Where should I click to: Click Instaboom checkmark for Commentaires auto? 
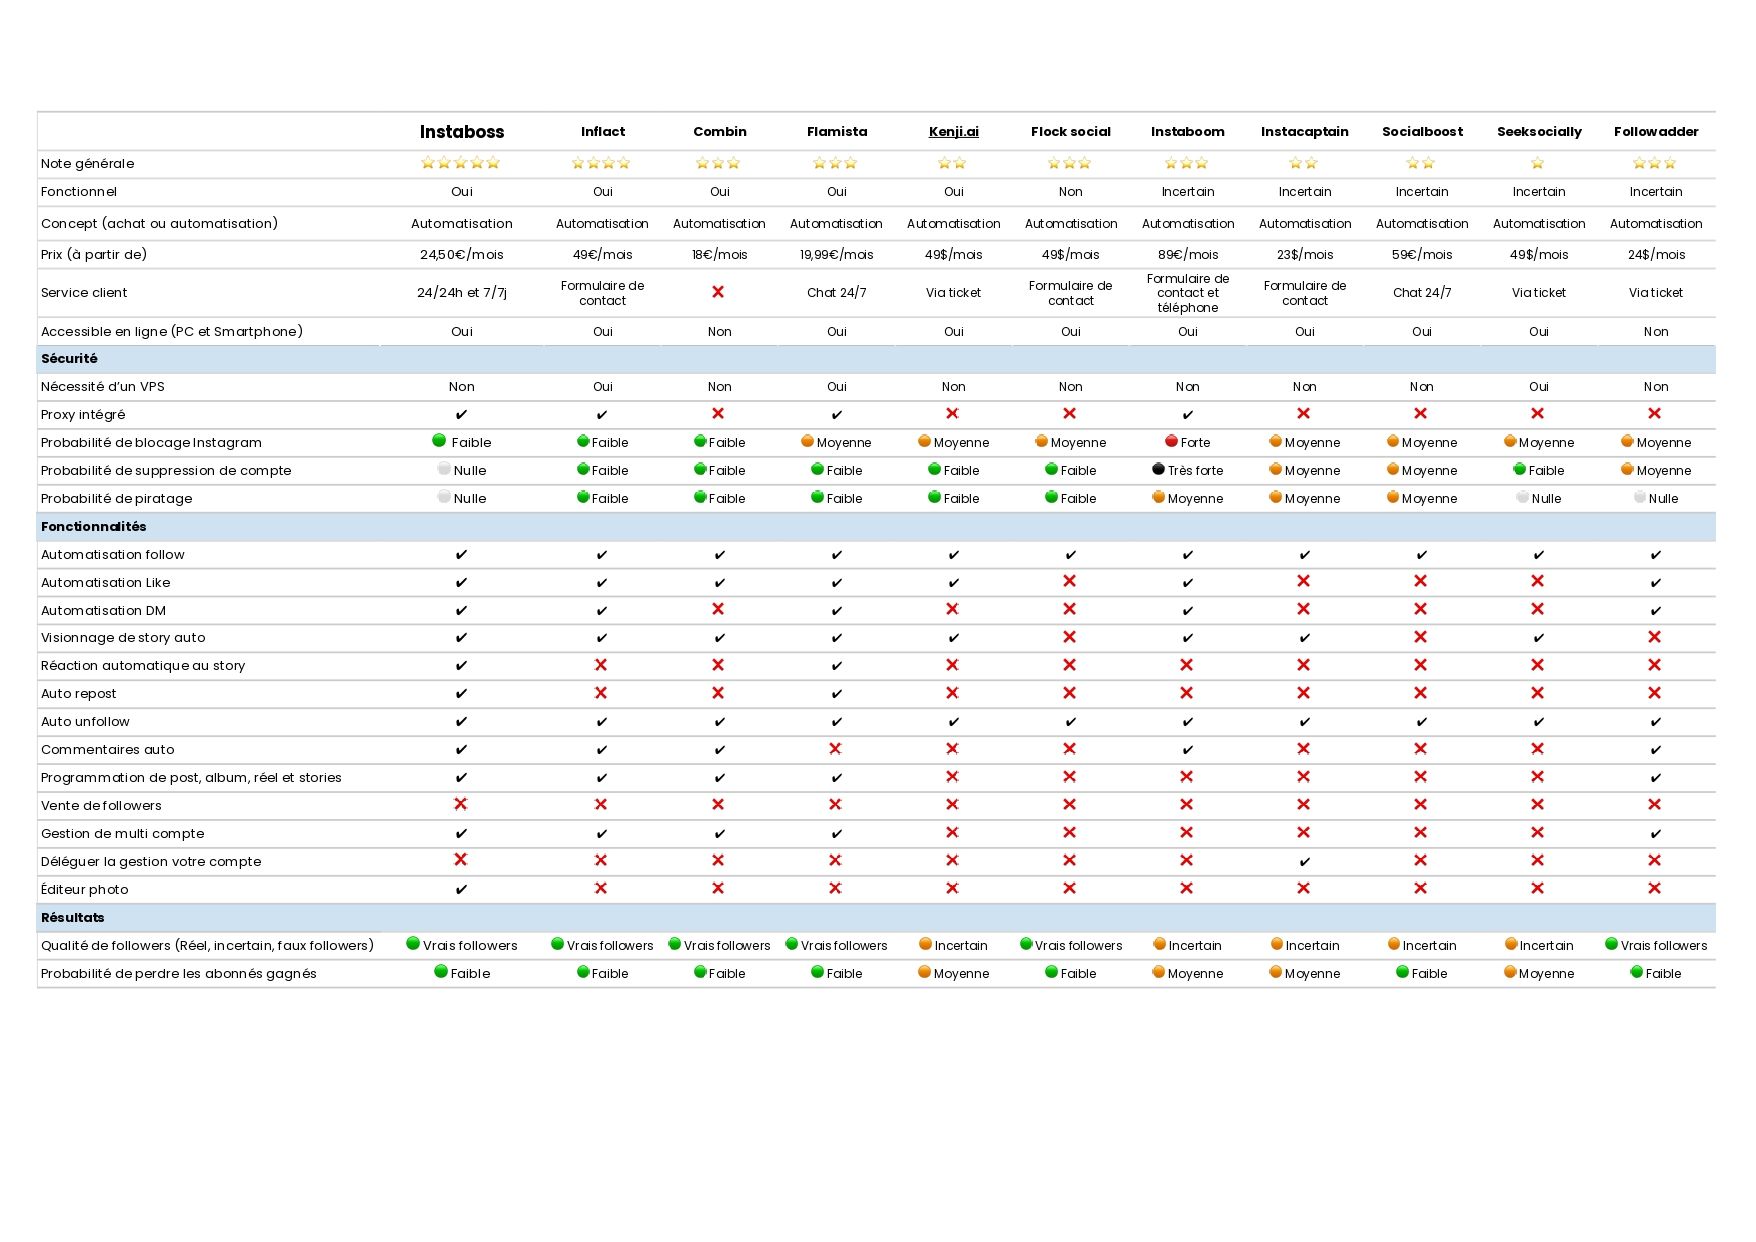1188,749
